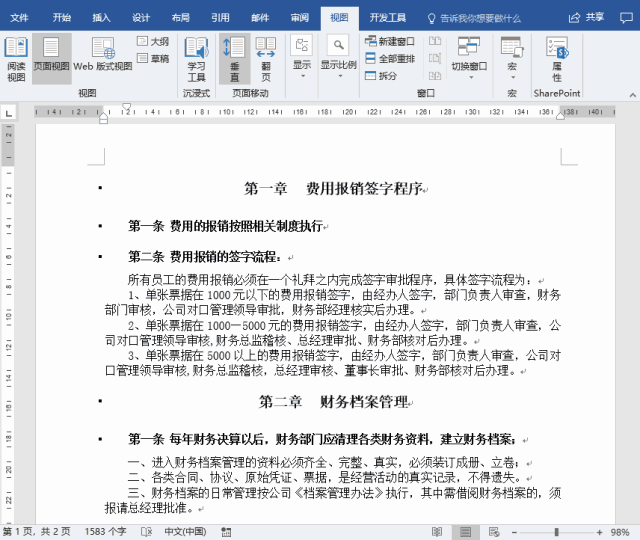Open the Review (审阅) tab
The image size is (640, 540).
click(x=300, y=18)
